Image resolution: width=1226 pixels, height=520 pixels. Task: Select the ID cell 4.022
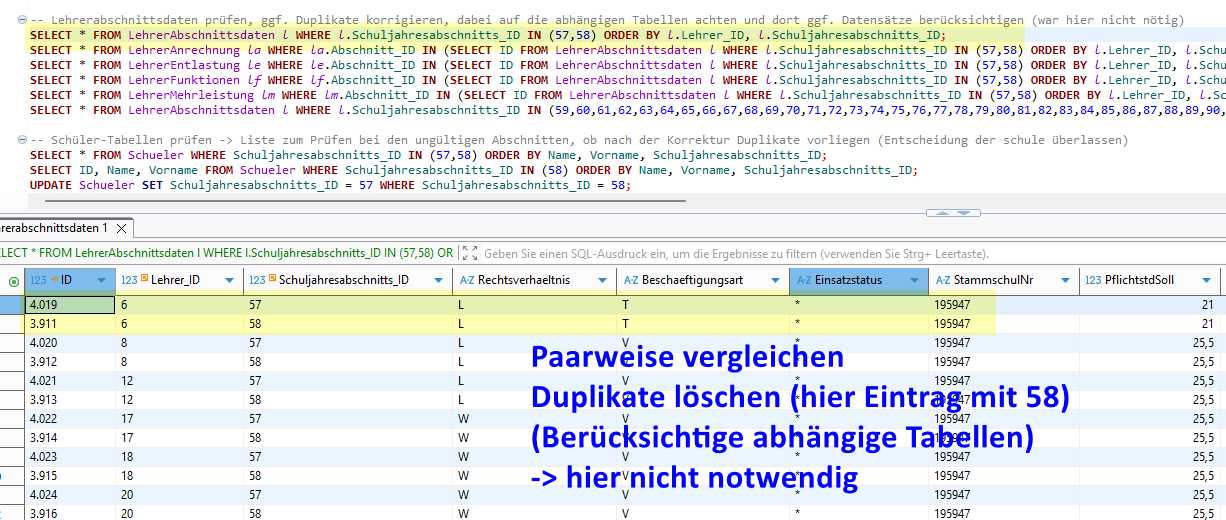tap(70, 418)
